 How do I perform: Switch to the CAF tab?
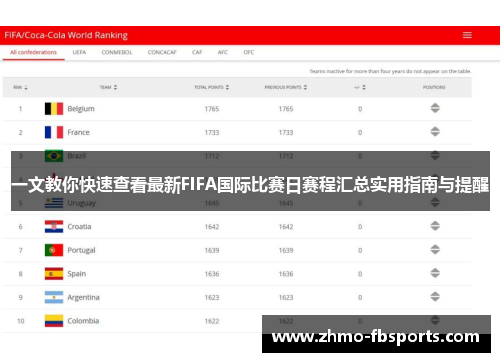[197, 52]
